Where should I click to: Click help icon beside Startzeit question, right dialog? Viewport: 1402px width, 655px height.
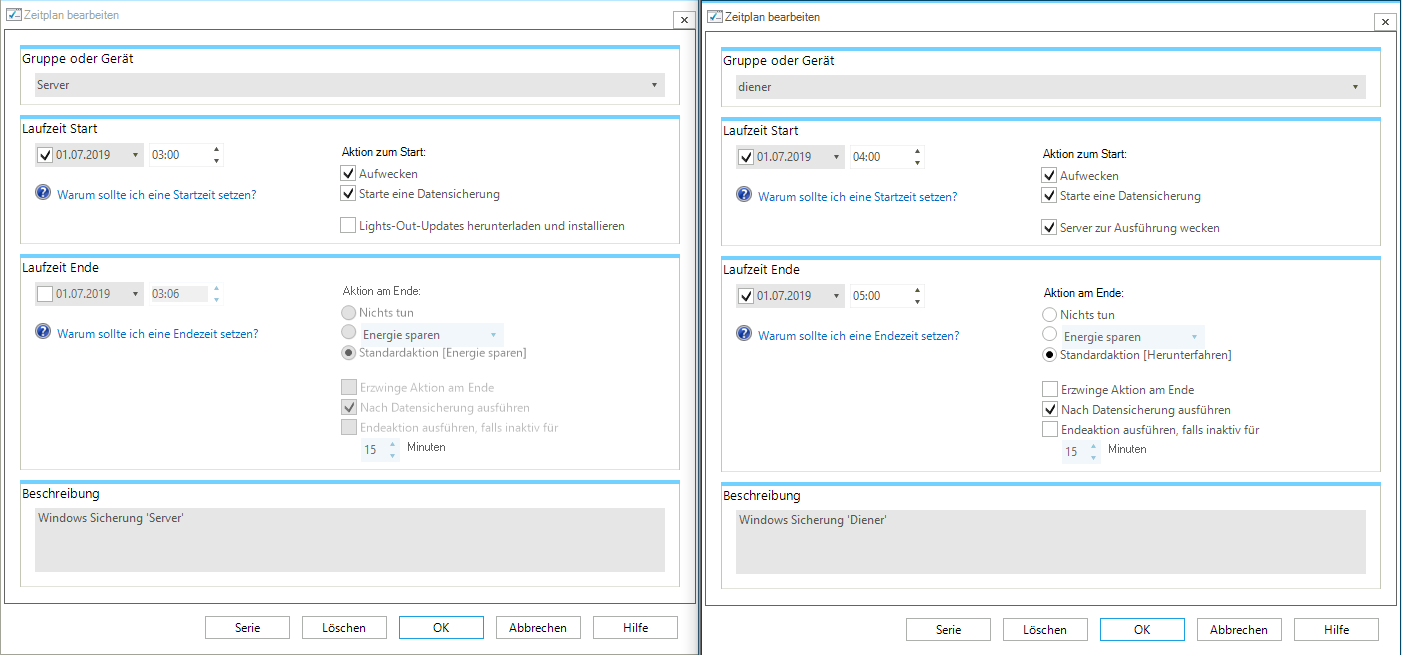click(744, 196)
